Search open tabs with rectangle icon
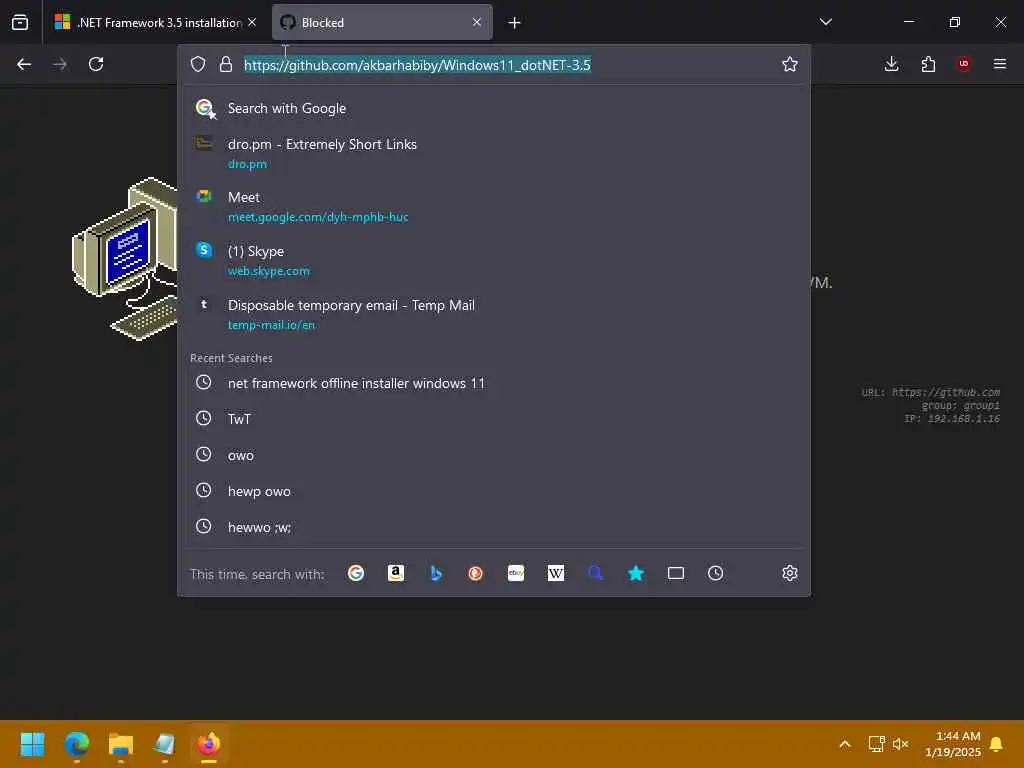 (676, 573)
